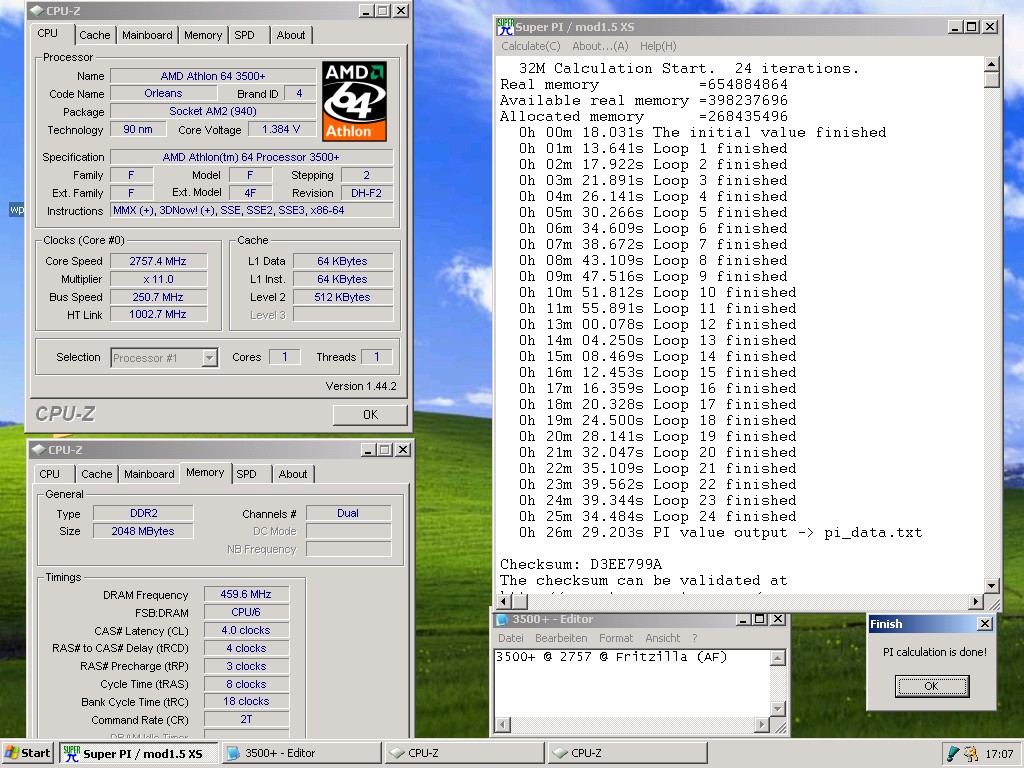This screenshot has width=1024, height=768.
Task: Click DRAM Frequency value 459.6 MHz
Action: [246, 594]
